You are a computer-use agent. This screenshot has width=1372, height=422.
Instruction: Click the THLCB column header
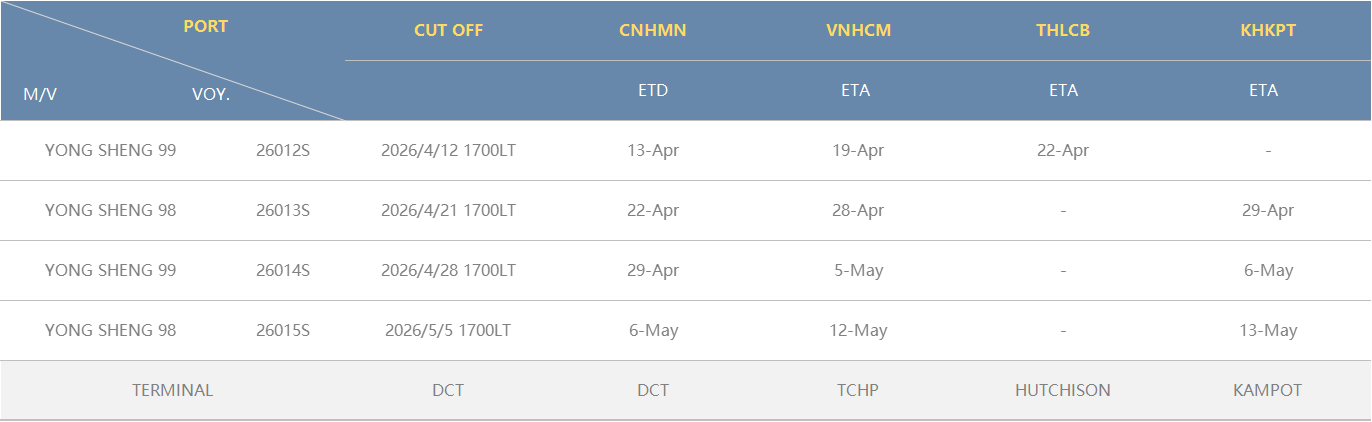[x=1063, y=30]
